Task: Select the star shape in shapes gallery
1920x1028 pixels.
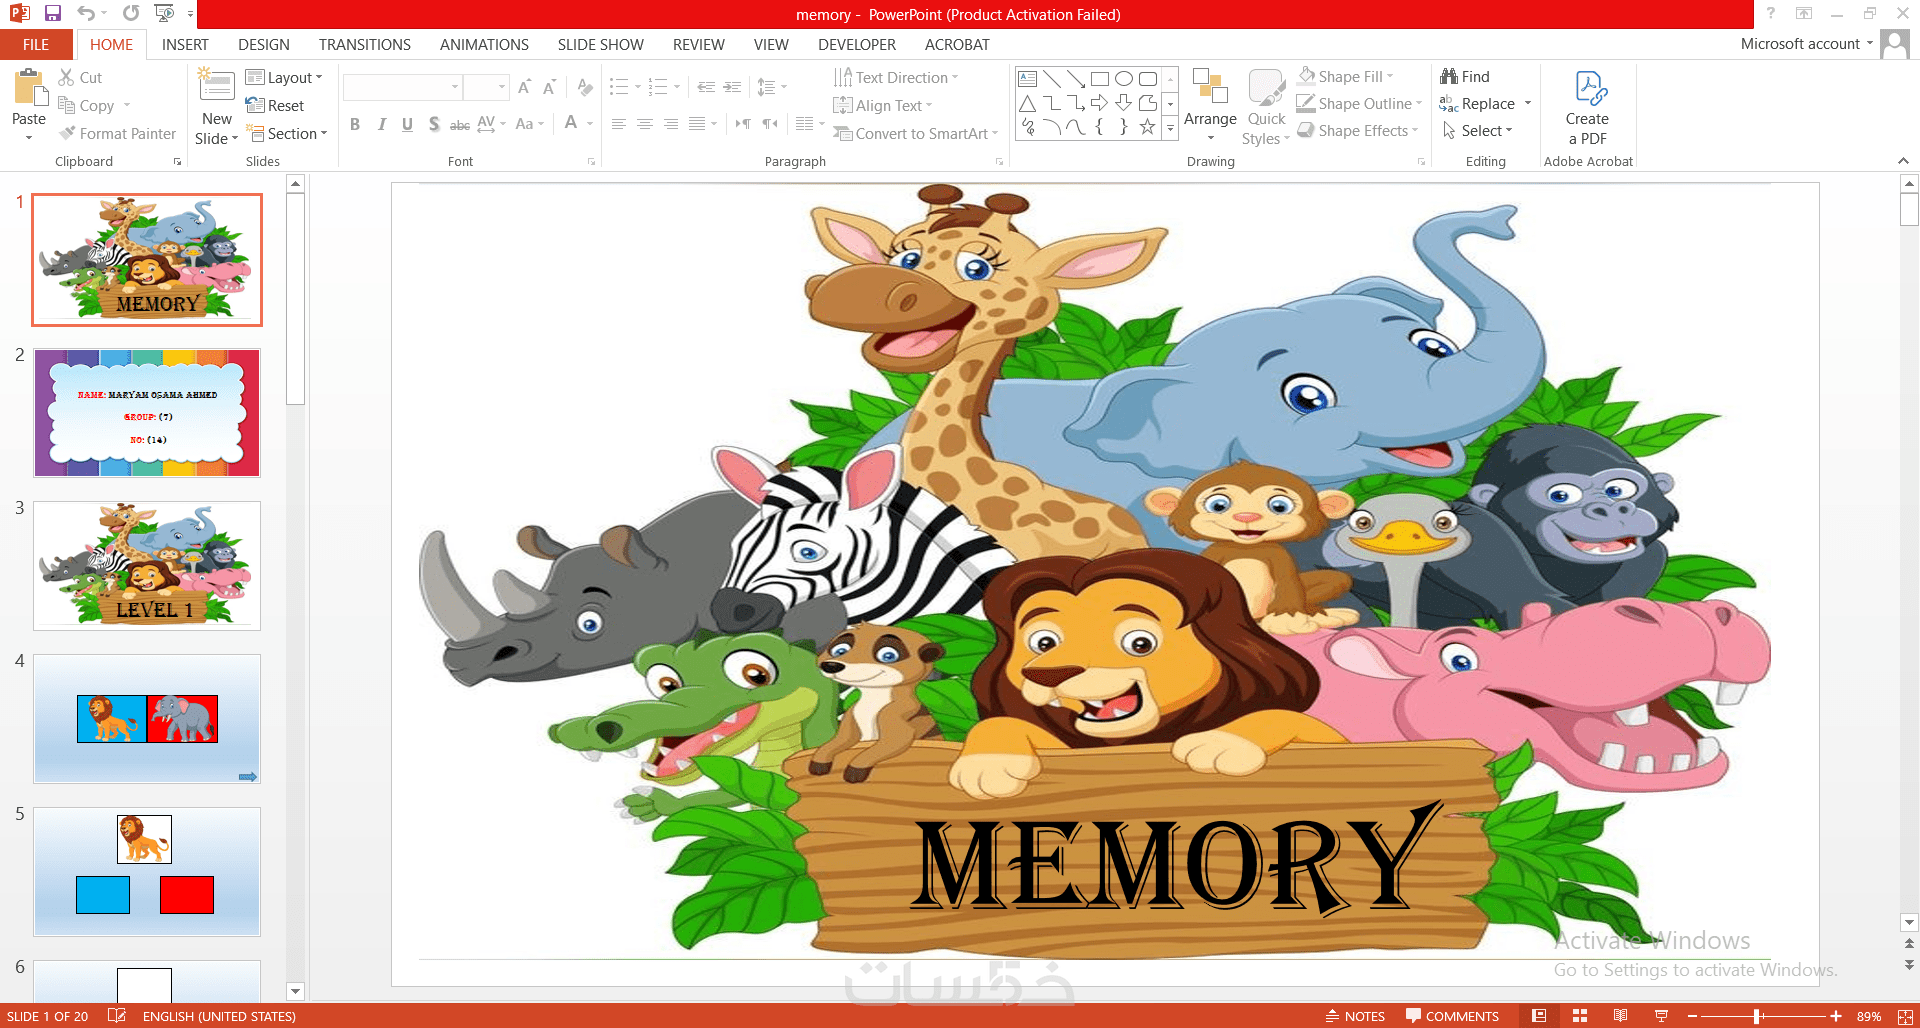Action: tap(1148, 127)
